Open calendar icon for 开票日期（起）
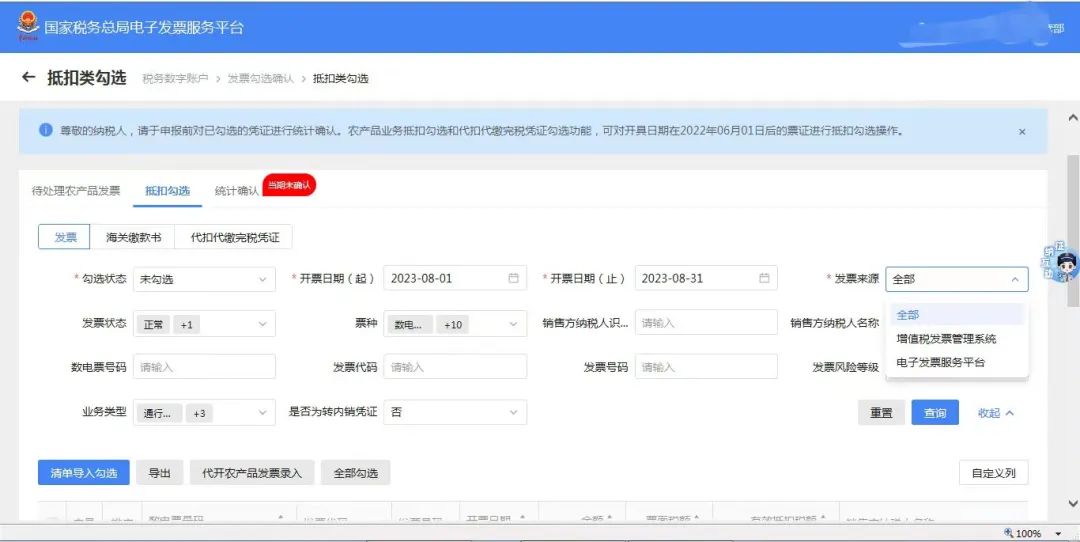The image size is (1080, 542). [x=513, y=278]
